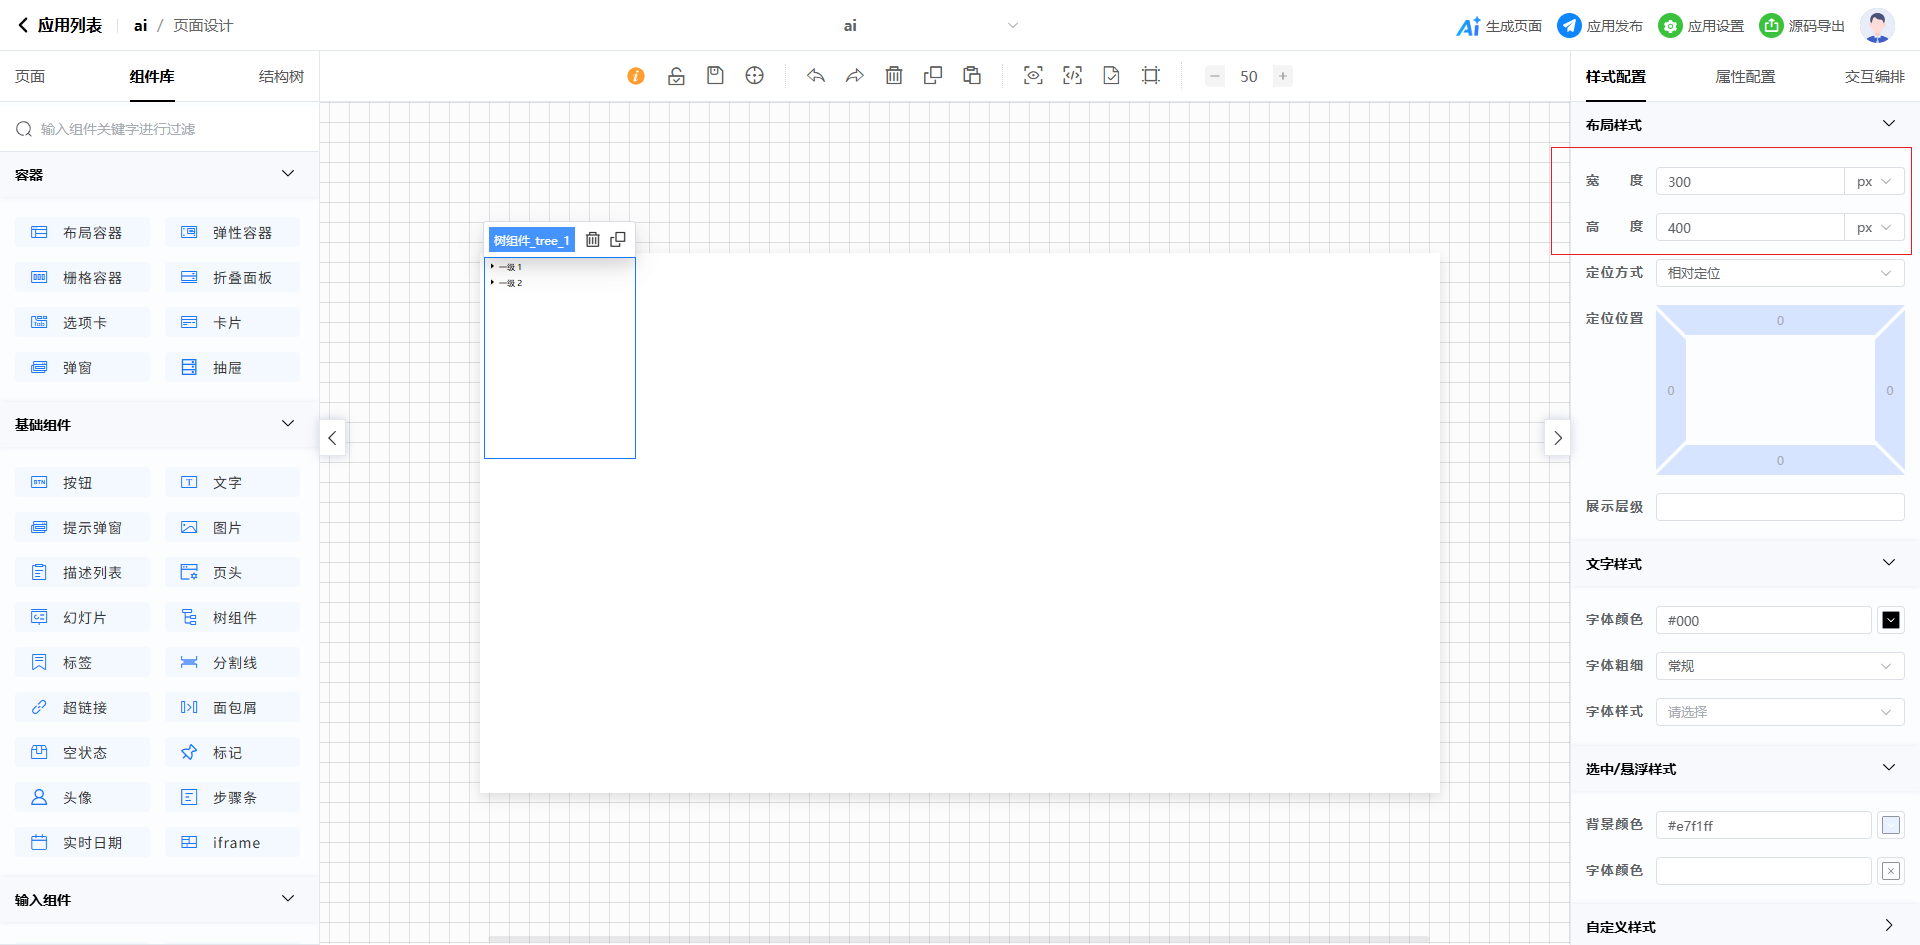Open the 字体粗细 dropdown
Screen dimensions: 1920x945
1779,666
